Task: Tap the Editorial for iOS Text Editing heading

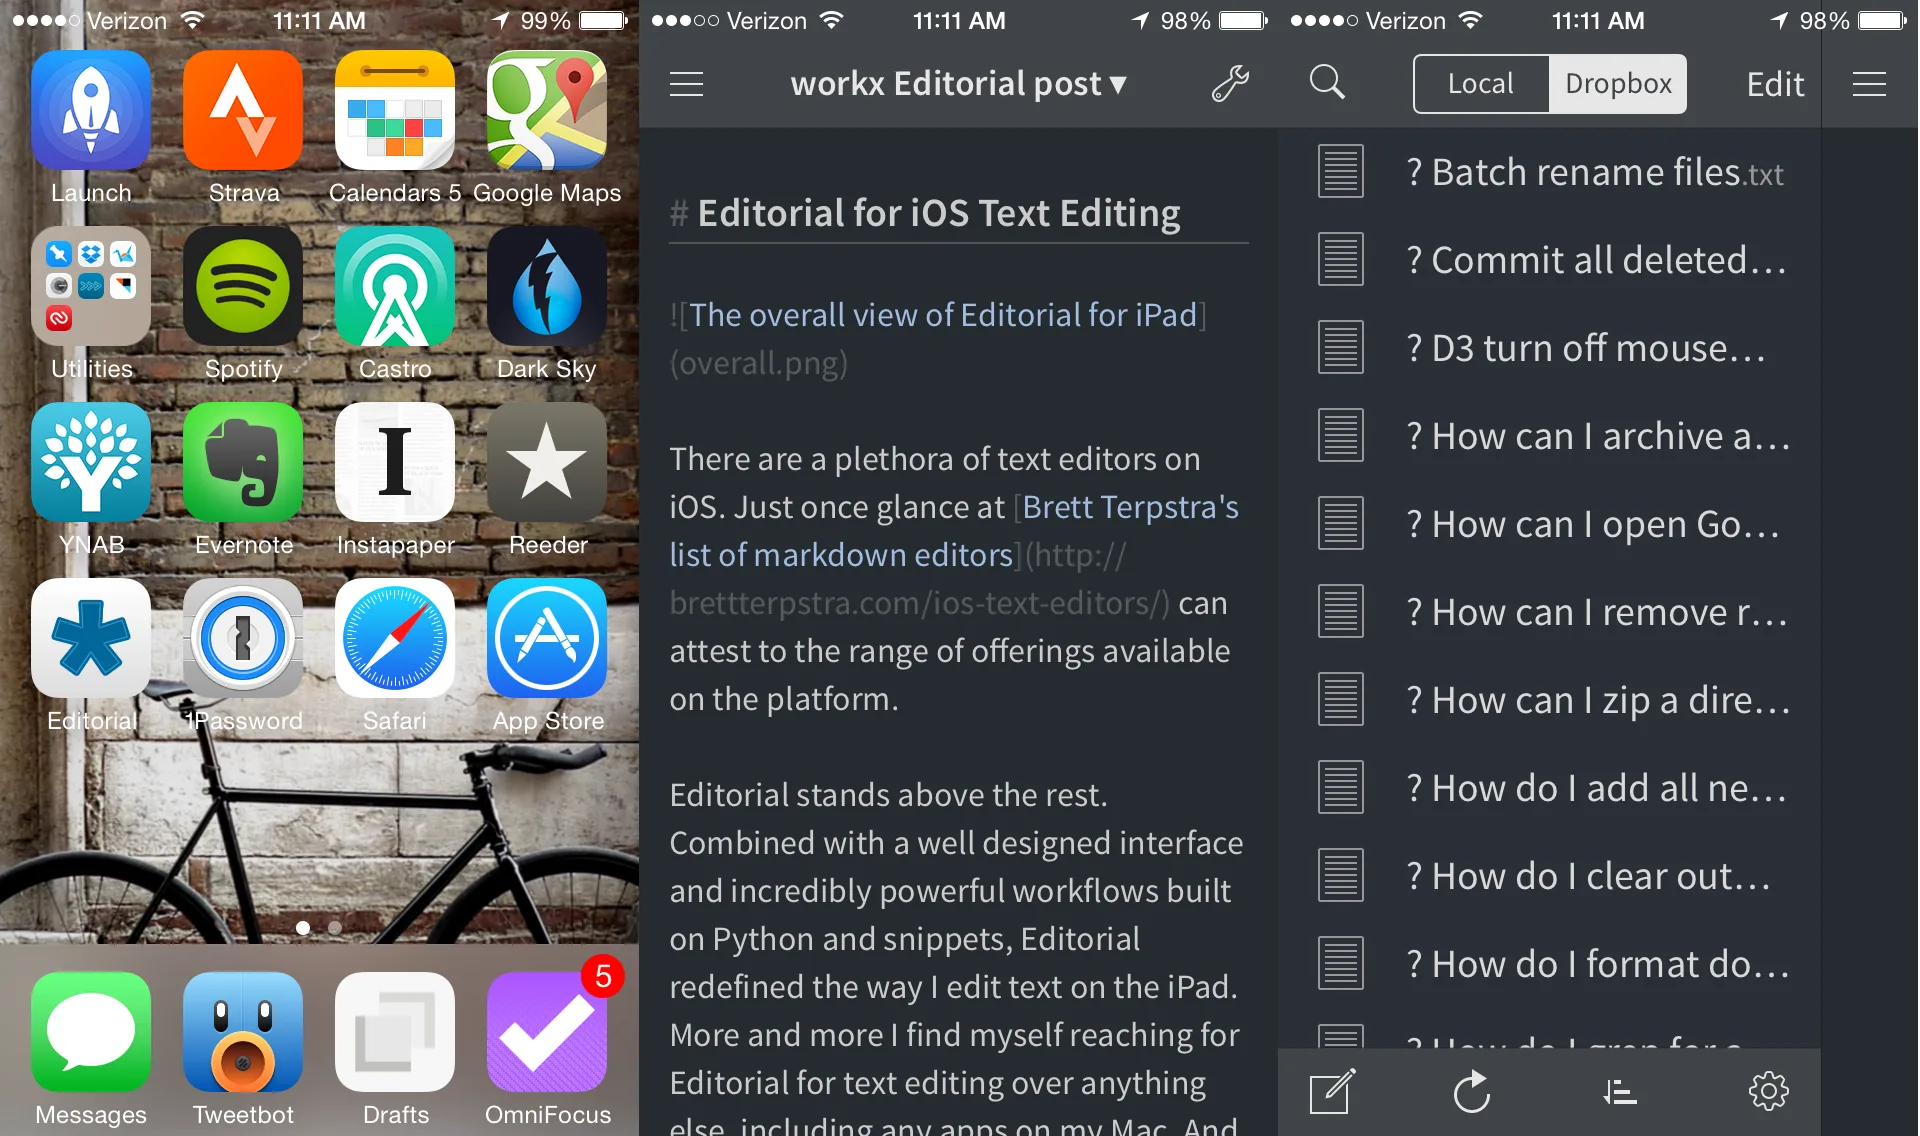Action: pos(938,213)
